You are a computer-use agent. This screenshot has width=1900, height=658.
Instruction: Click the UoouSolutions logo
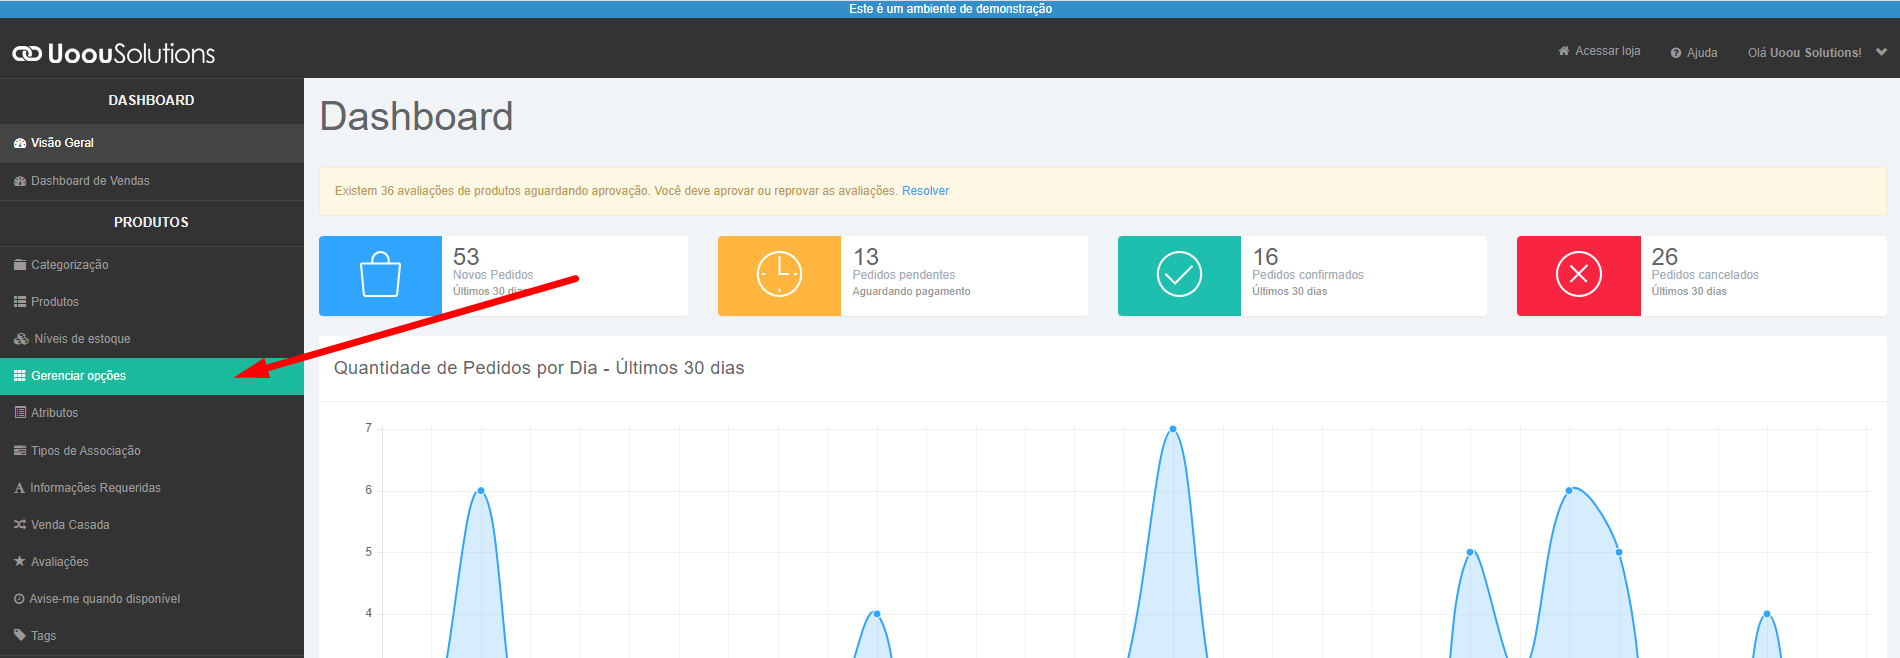114,53
